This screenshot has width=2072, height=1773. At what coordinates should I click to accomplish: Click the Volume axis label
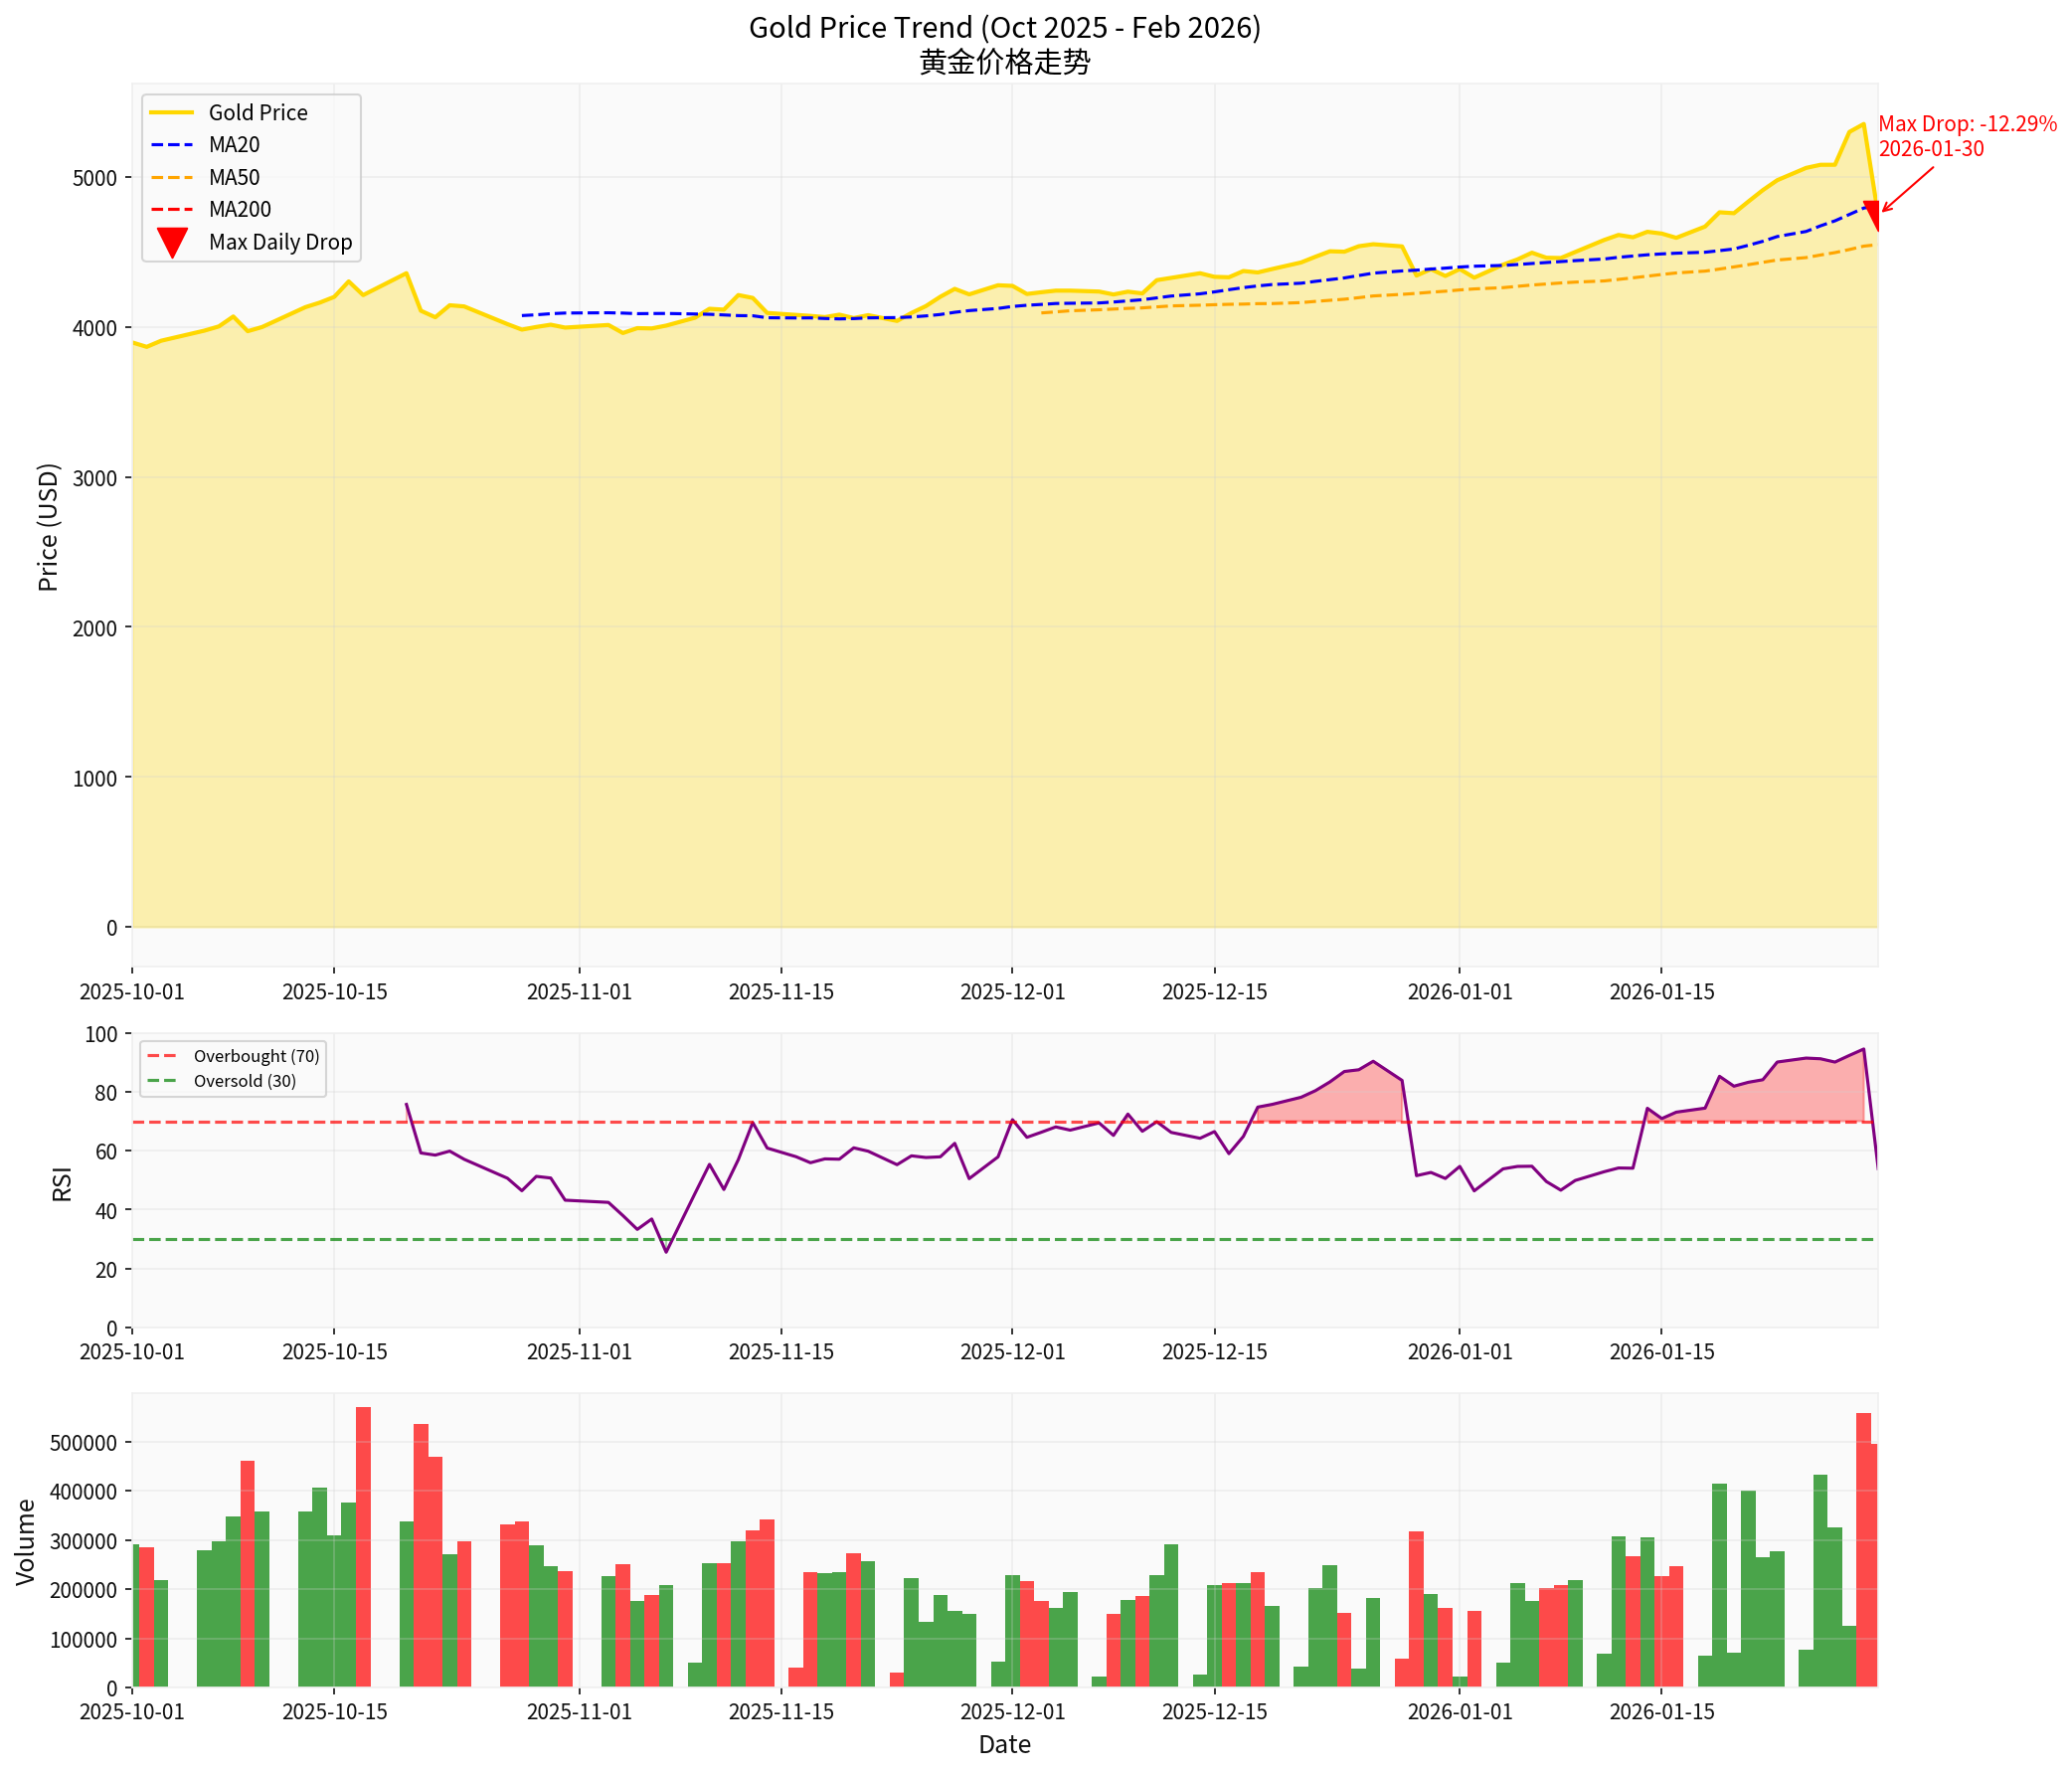coord(26,1541)
